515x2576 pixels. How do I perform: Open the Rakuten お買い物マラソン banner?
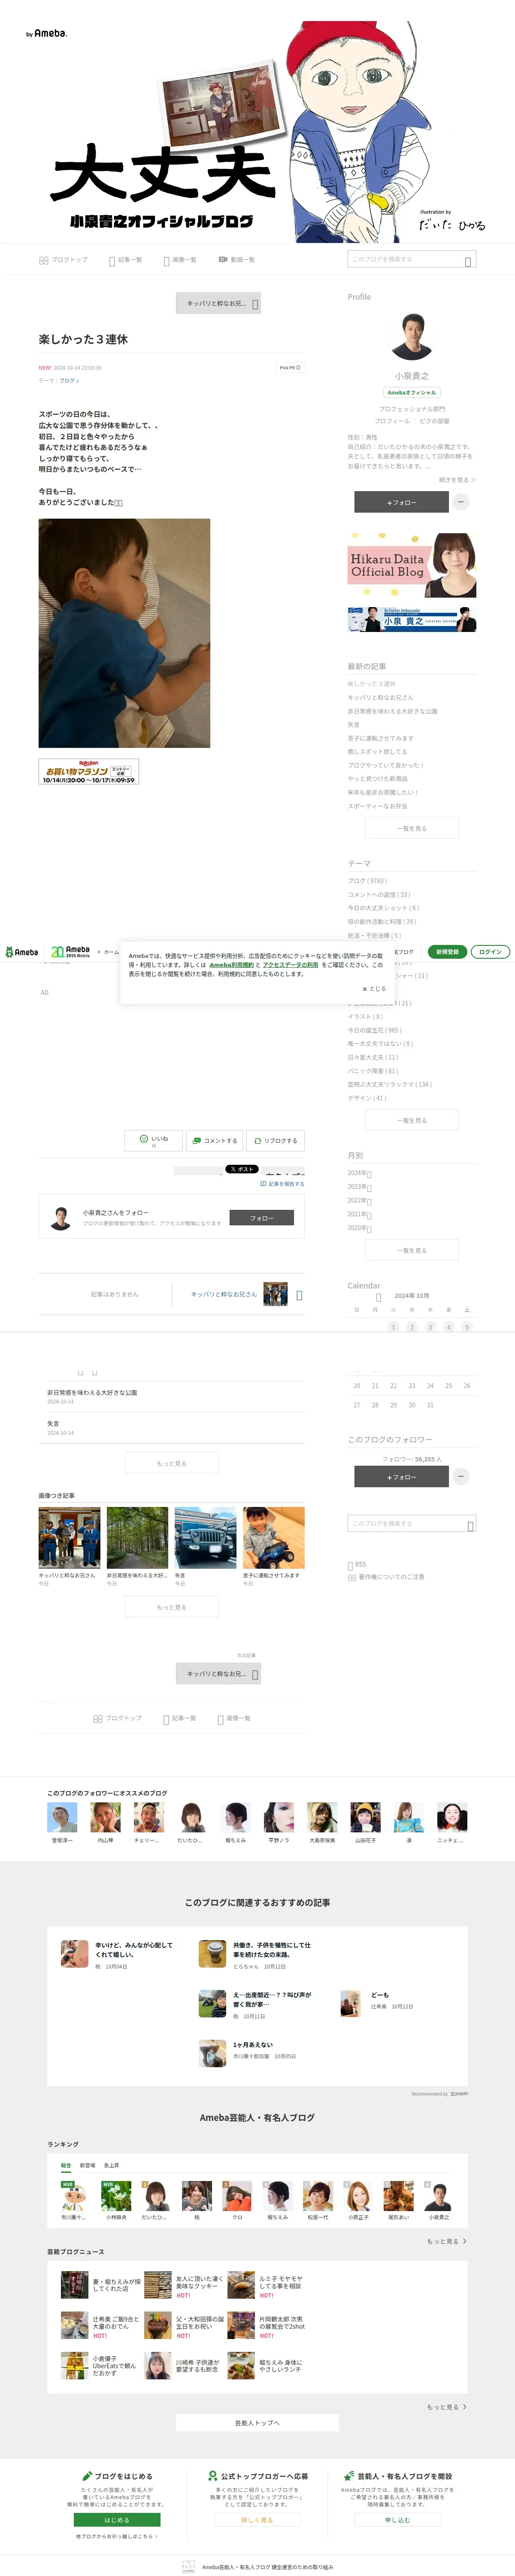point(88,772)
